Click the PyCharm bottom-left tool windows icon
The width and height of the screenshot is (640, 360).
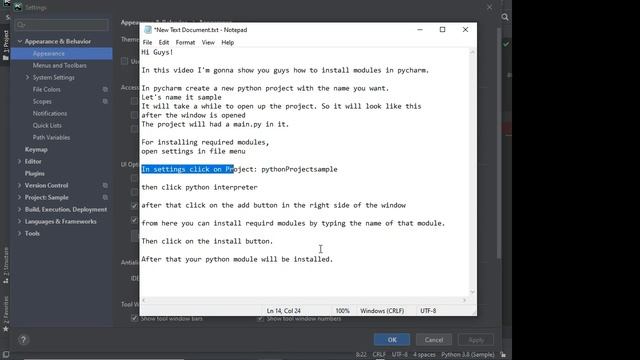[6, 354]
